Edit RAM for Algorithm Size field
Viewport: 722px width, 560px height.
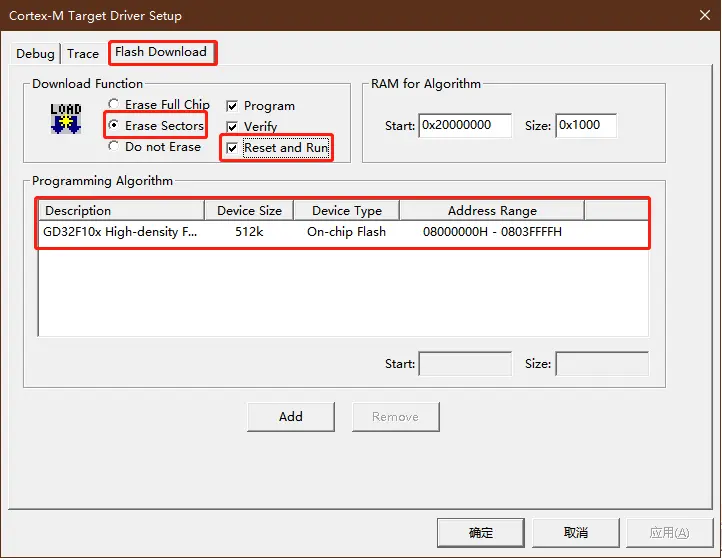click(x=586, y=125)
